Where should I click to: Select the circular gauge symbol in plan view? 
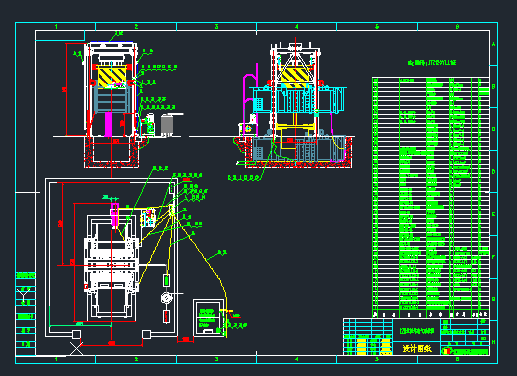[166, 298]
